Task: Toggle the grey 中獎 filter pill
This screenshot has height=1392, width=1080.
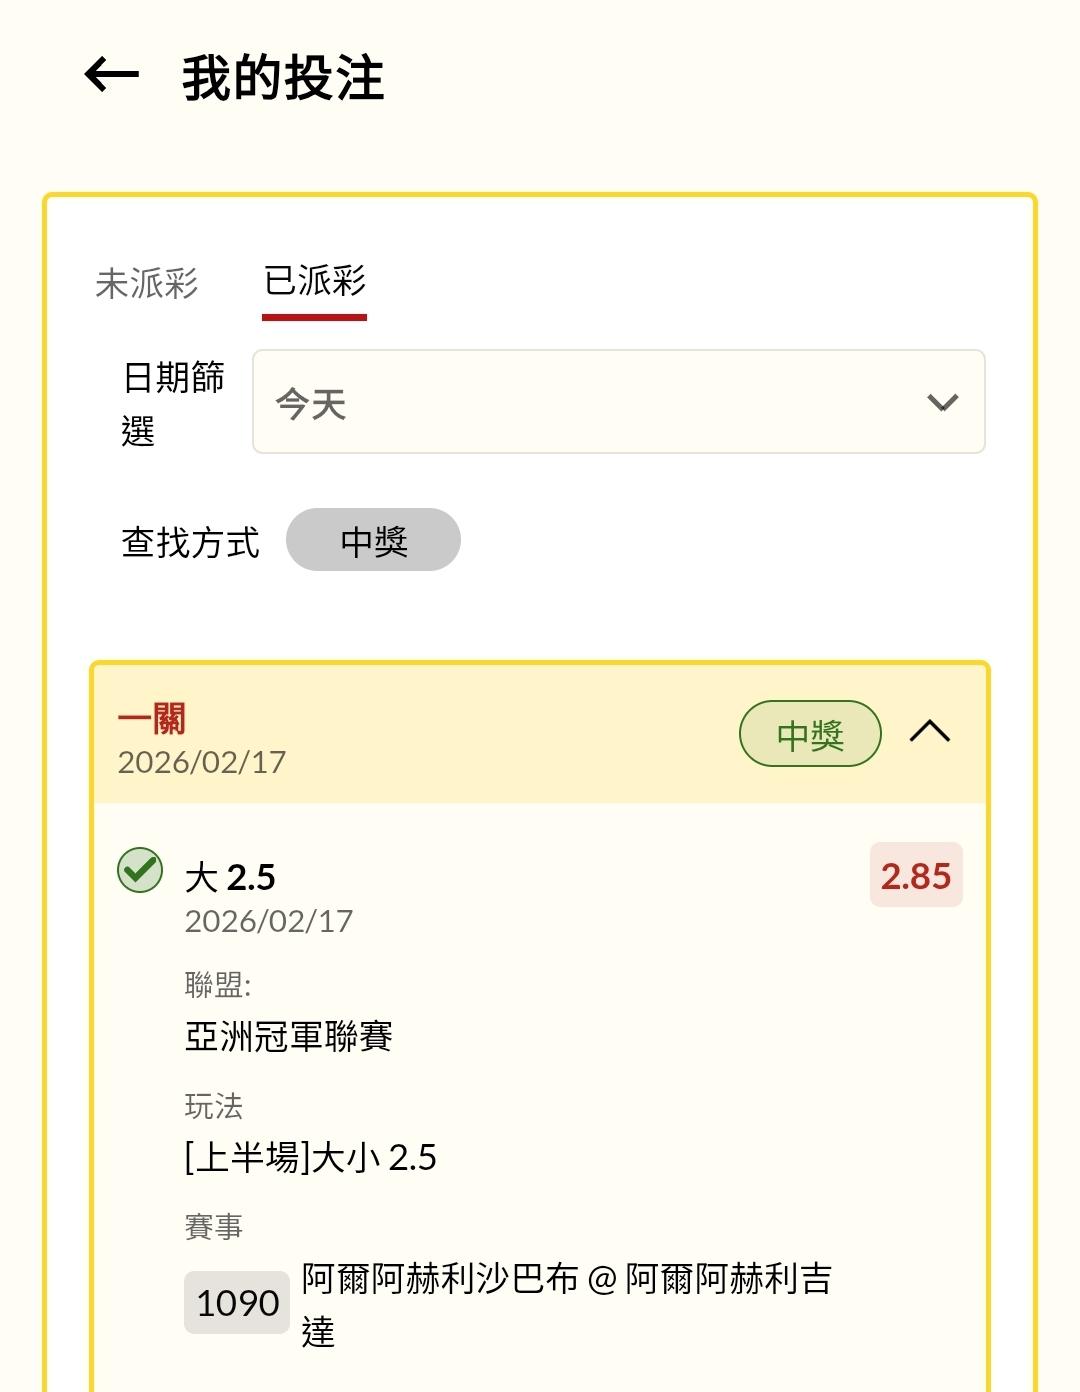Action: [373, 541]
